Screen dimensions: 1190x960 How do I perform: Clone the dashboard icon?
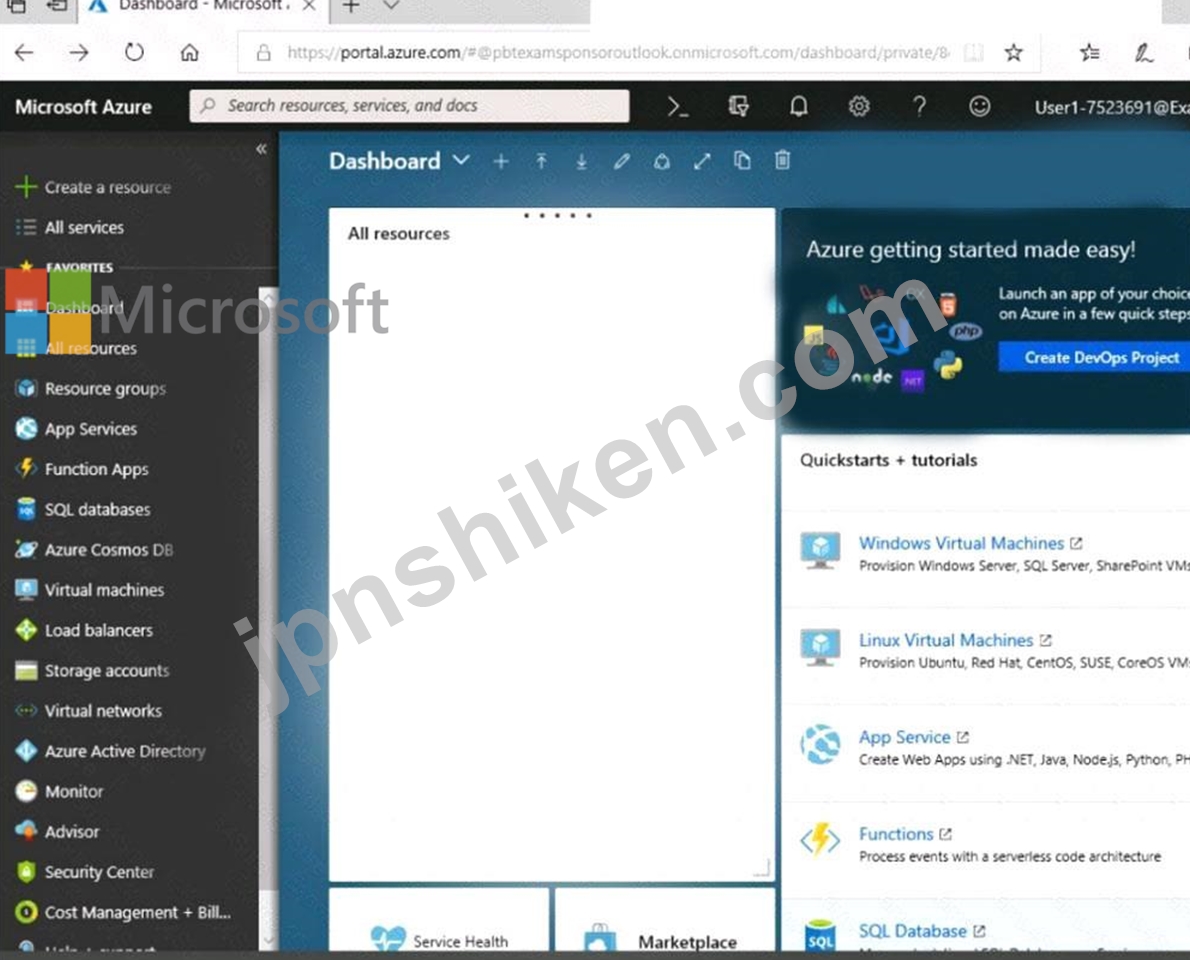[x=742, y=160]
